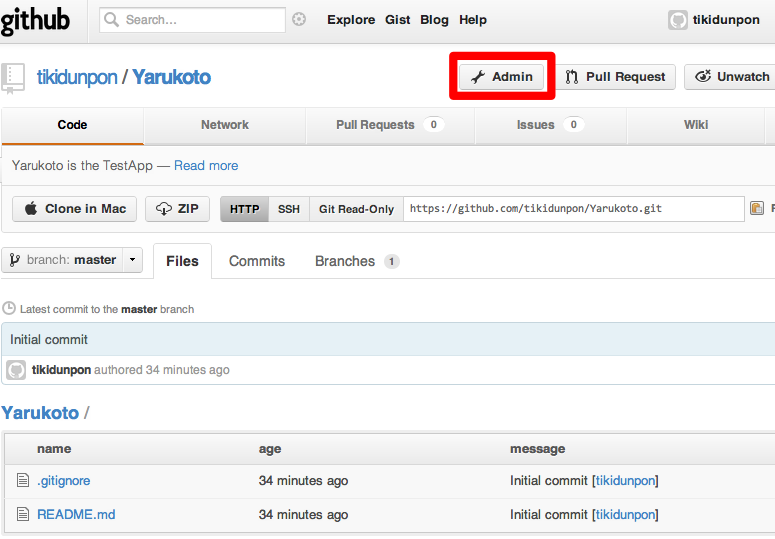This screenshot has width=775, height=539.
Task: Click the Clone in Mac button
Action: pos(75,208)
